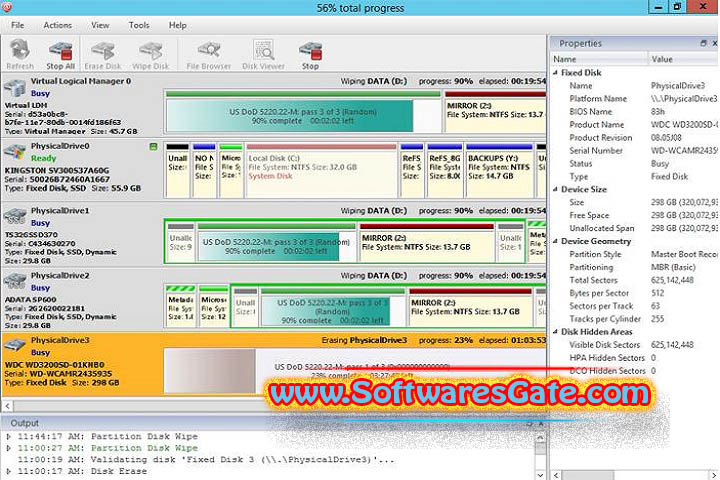The image size is (720, 480).
Task: Select the BACKUPS (Y:) partition block
Action: point(499,170)
